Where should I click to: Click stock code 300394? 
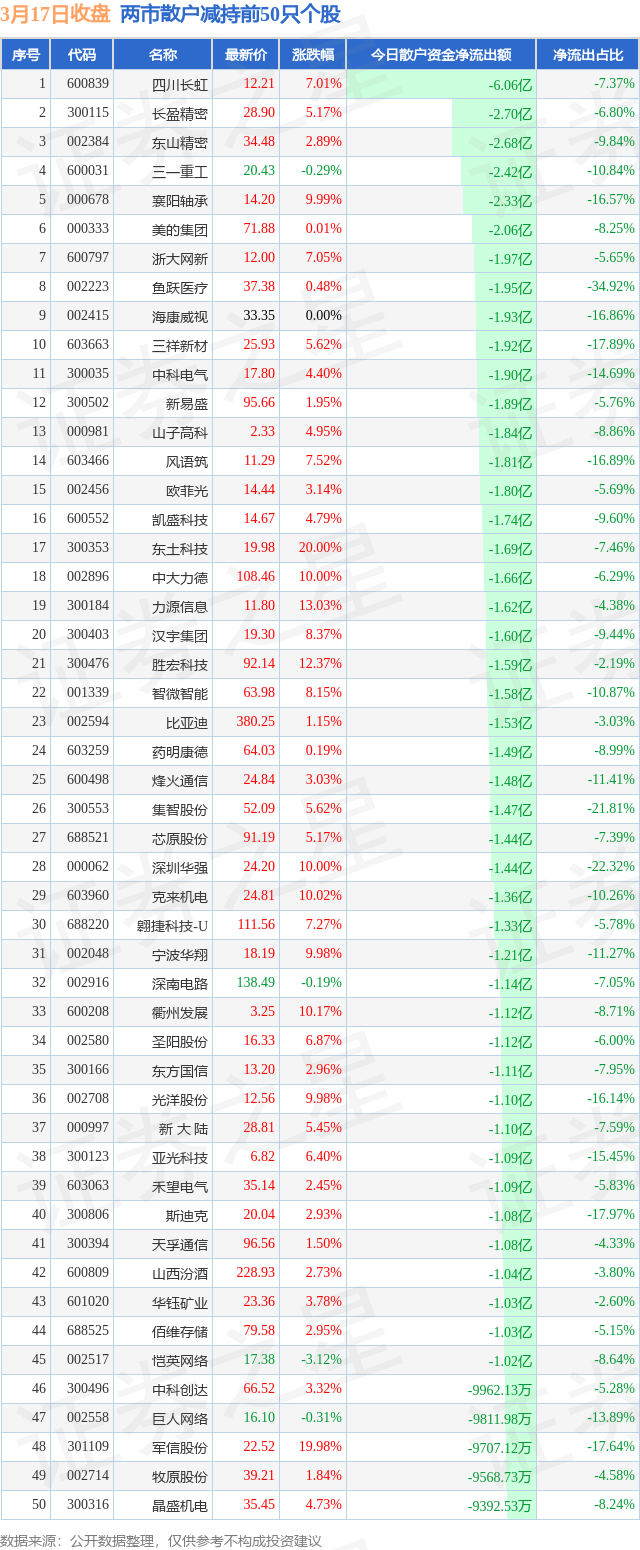[88, 1244]
